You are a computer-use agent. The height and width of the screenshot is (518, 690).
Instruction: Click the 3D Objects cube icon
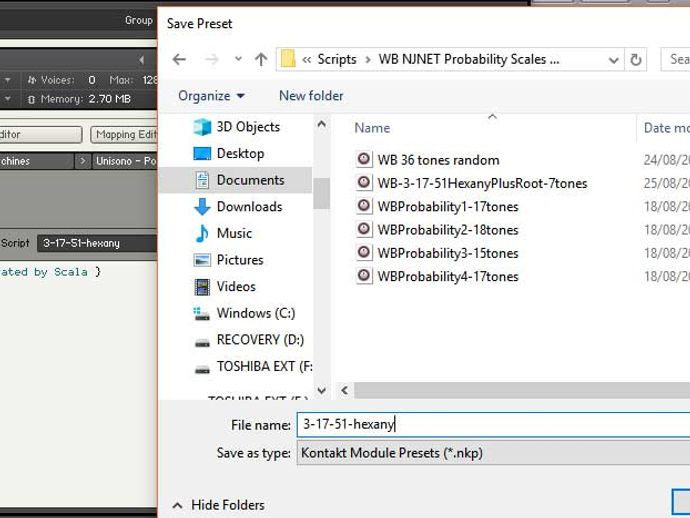point(202,127)
